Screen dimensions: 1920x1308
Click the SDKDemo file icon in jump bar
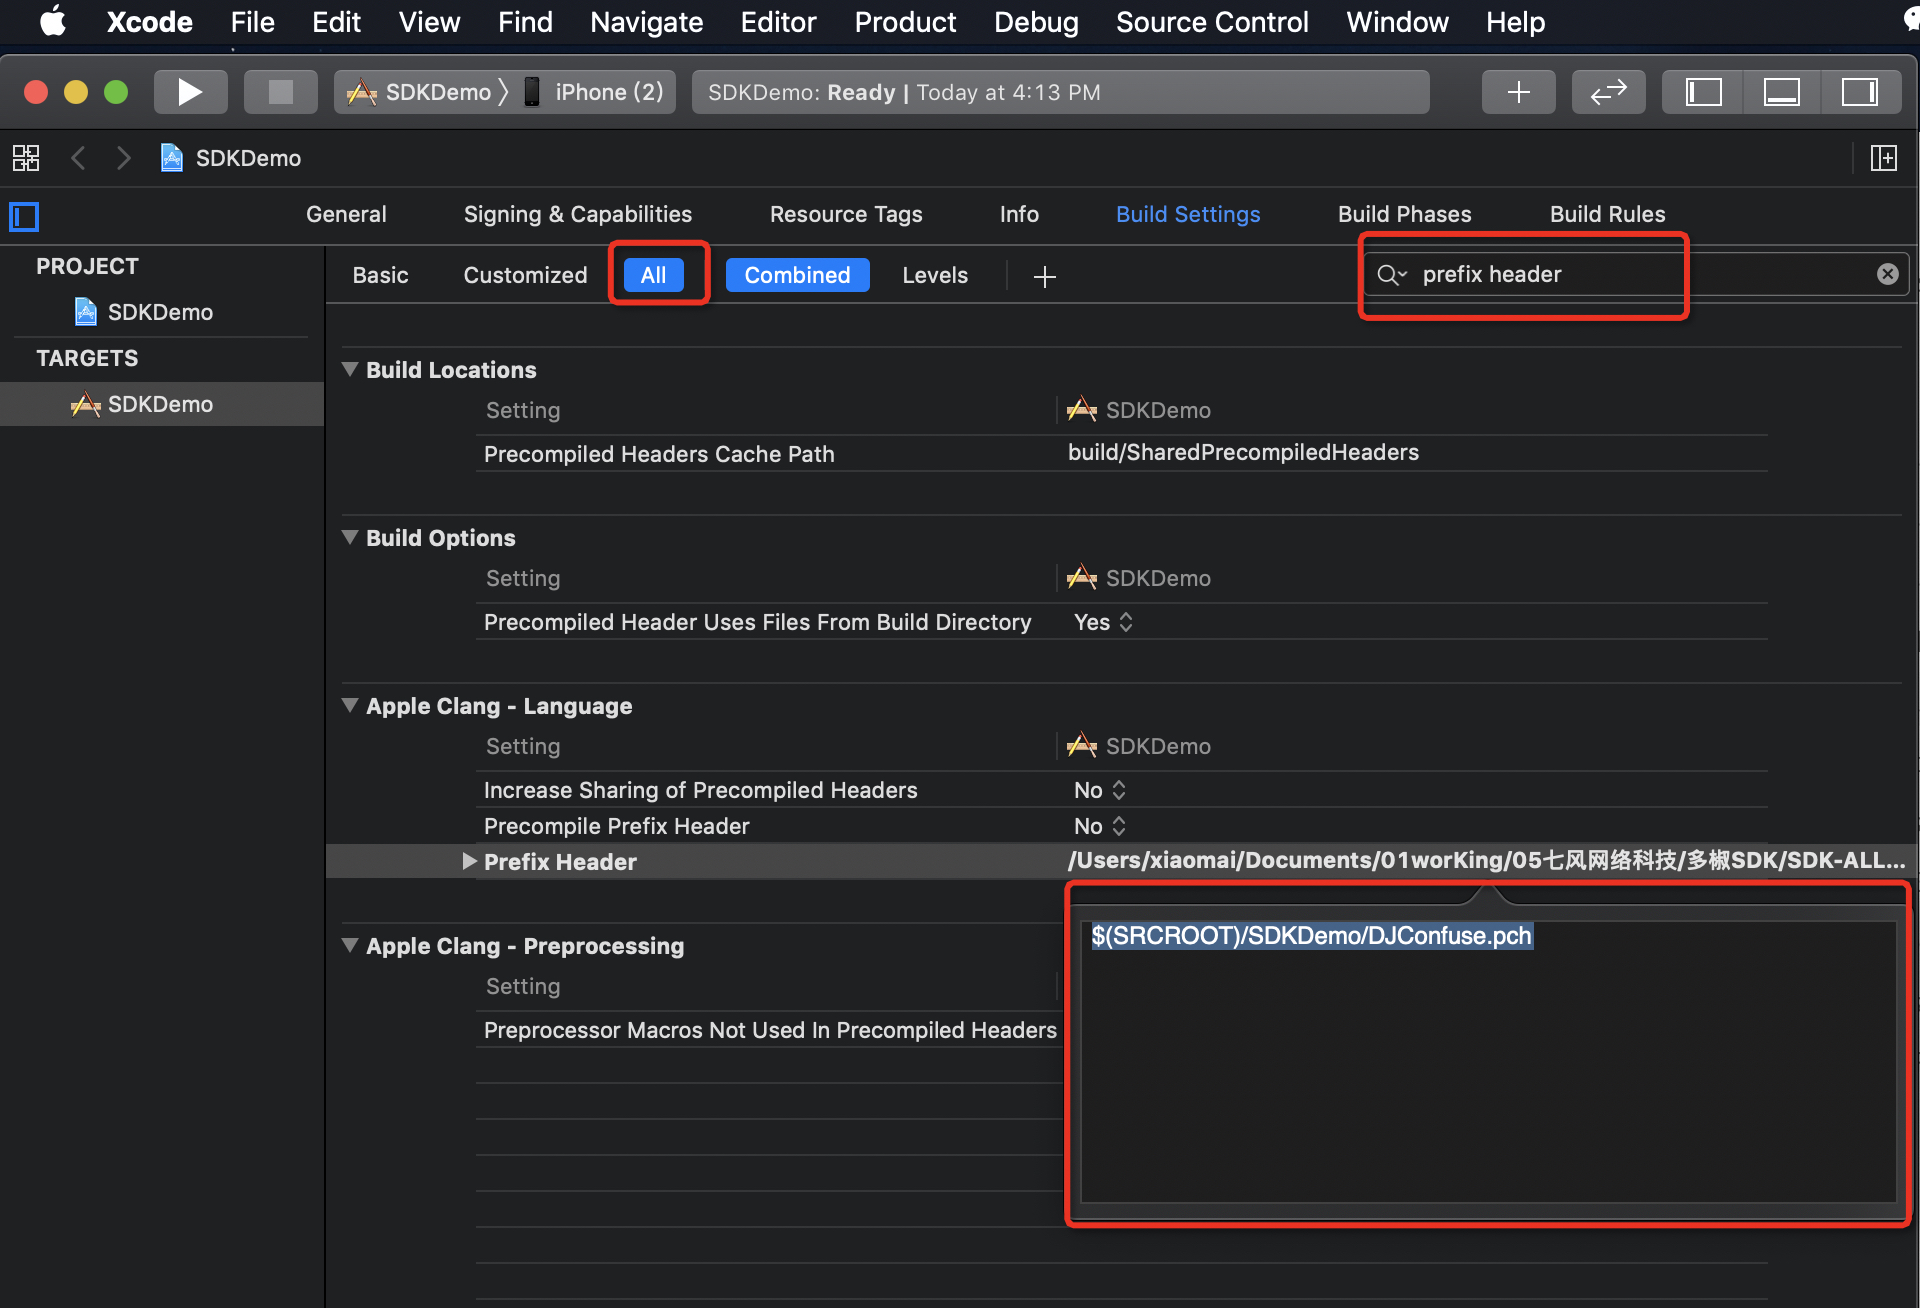[172, 158]
